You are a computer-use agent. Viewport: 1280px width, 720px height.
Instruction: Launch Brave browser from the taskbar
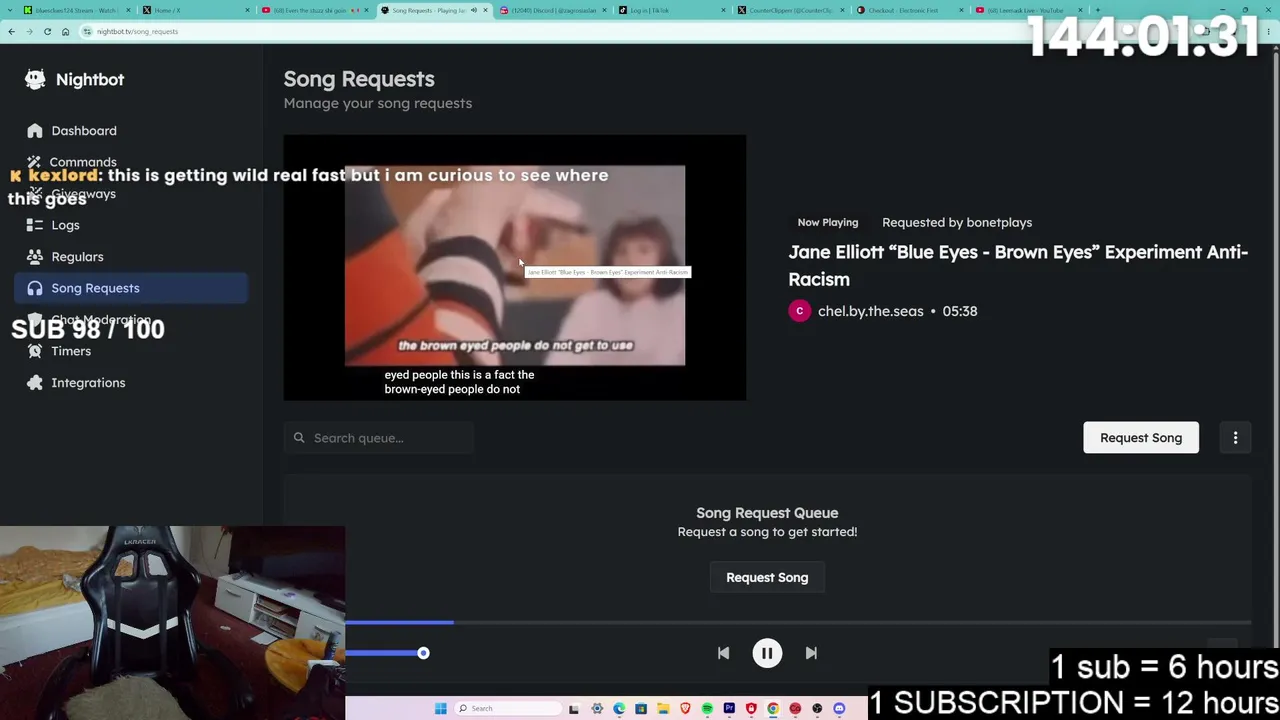685,709
